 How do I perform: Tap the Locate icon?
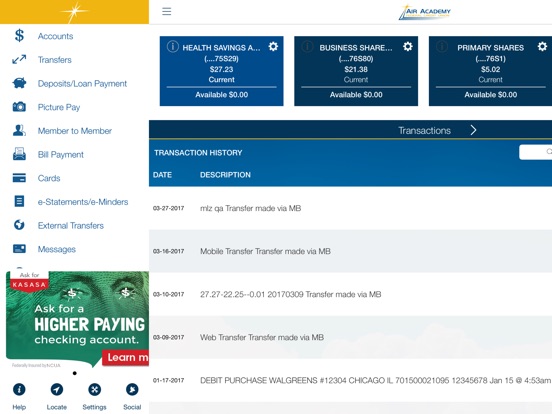click(57, 389)
